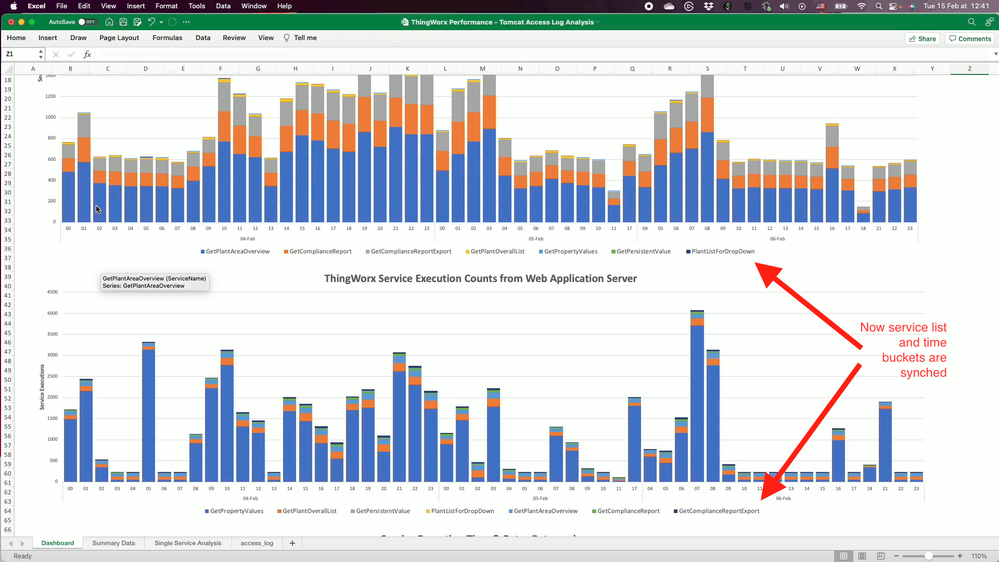Click the search icon in Excel title bar
999x562 pixels.
coord(972,22)
